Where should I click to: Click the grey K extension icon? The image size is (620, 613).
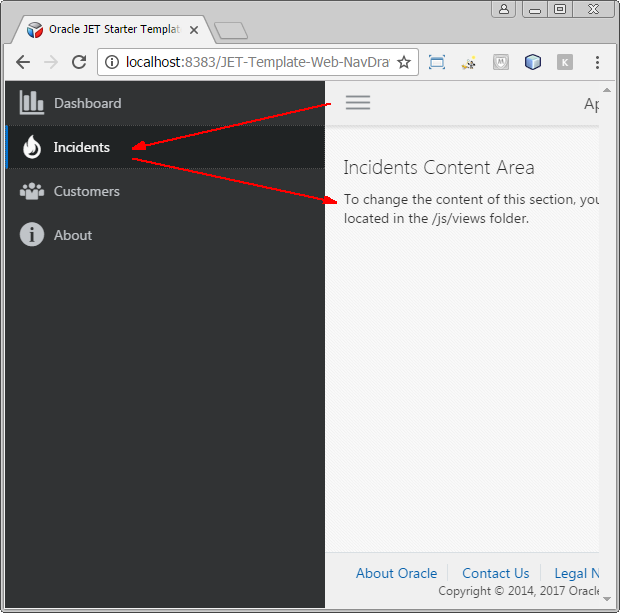pyautogui.click(x=565, y=62)
